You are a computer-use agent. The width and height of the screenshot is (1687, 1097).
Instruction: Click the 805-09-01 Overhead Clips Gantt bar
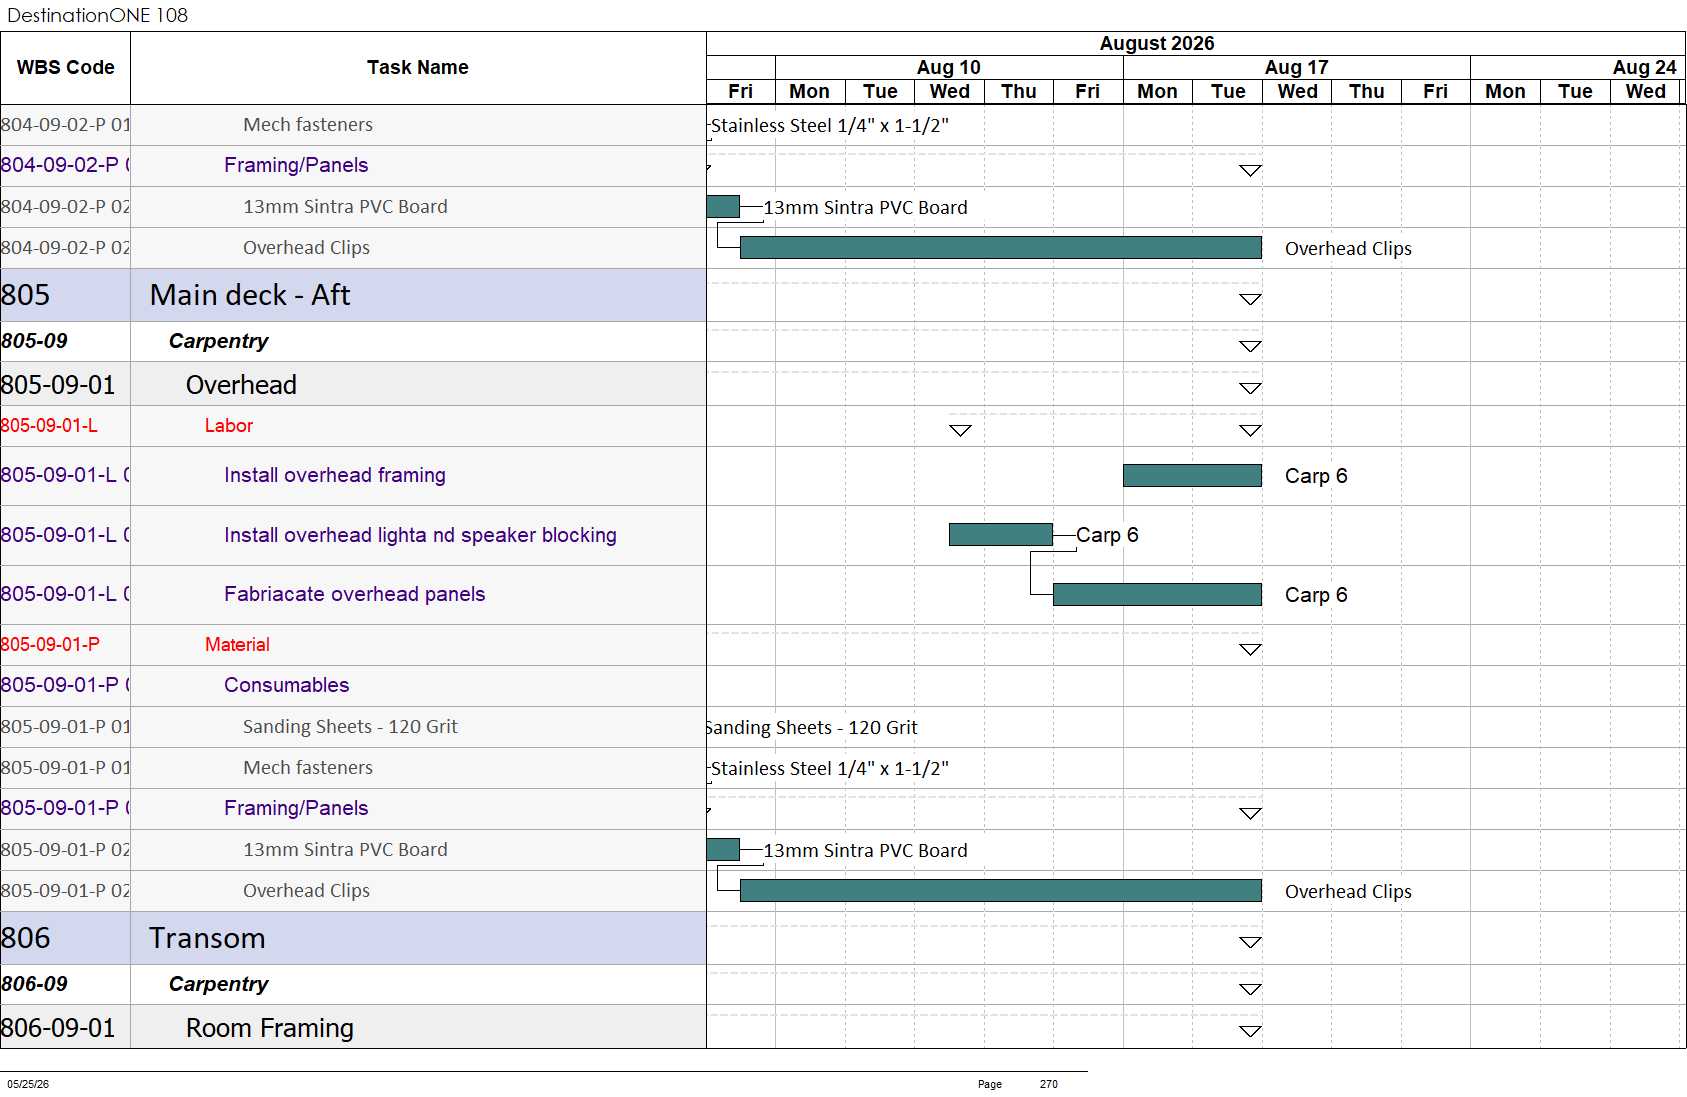tap(1000, 890)
